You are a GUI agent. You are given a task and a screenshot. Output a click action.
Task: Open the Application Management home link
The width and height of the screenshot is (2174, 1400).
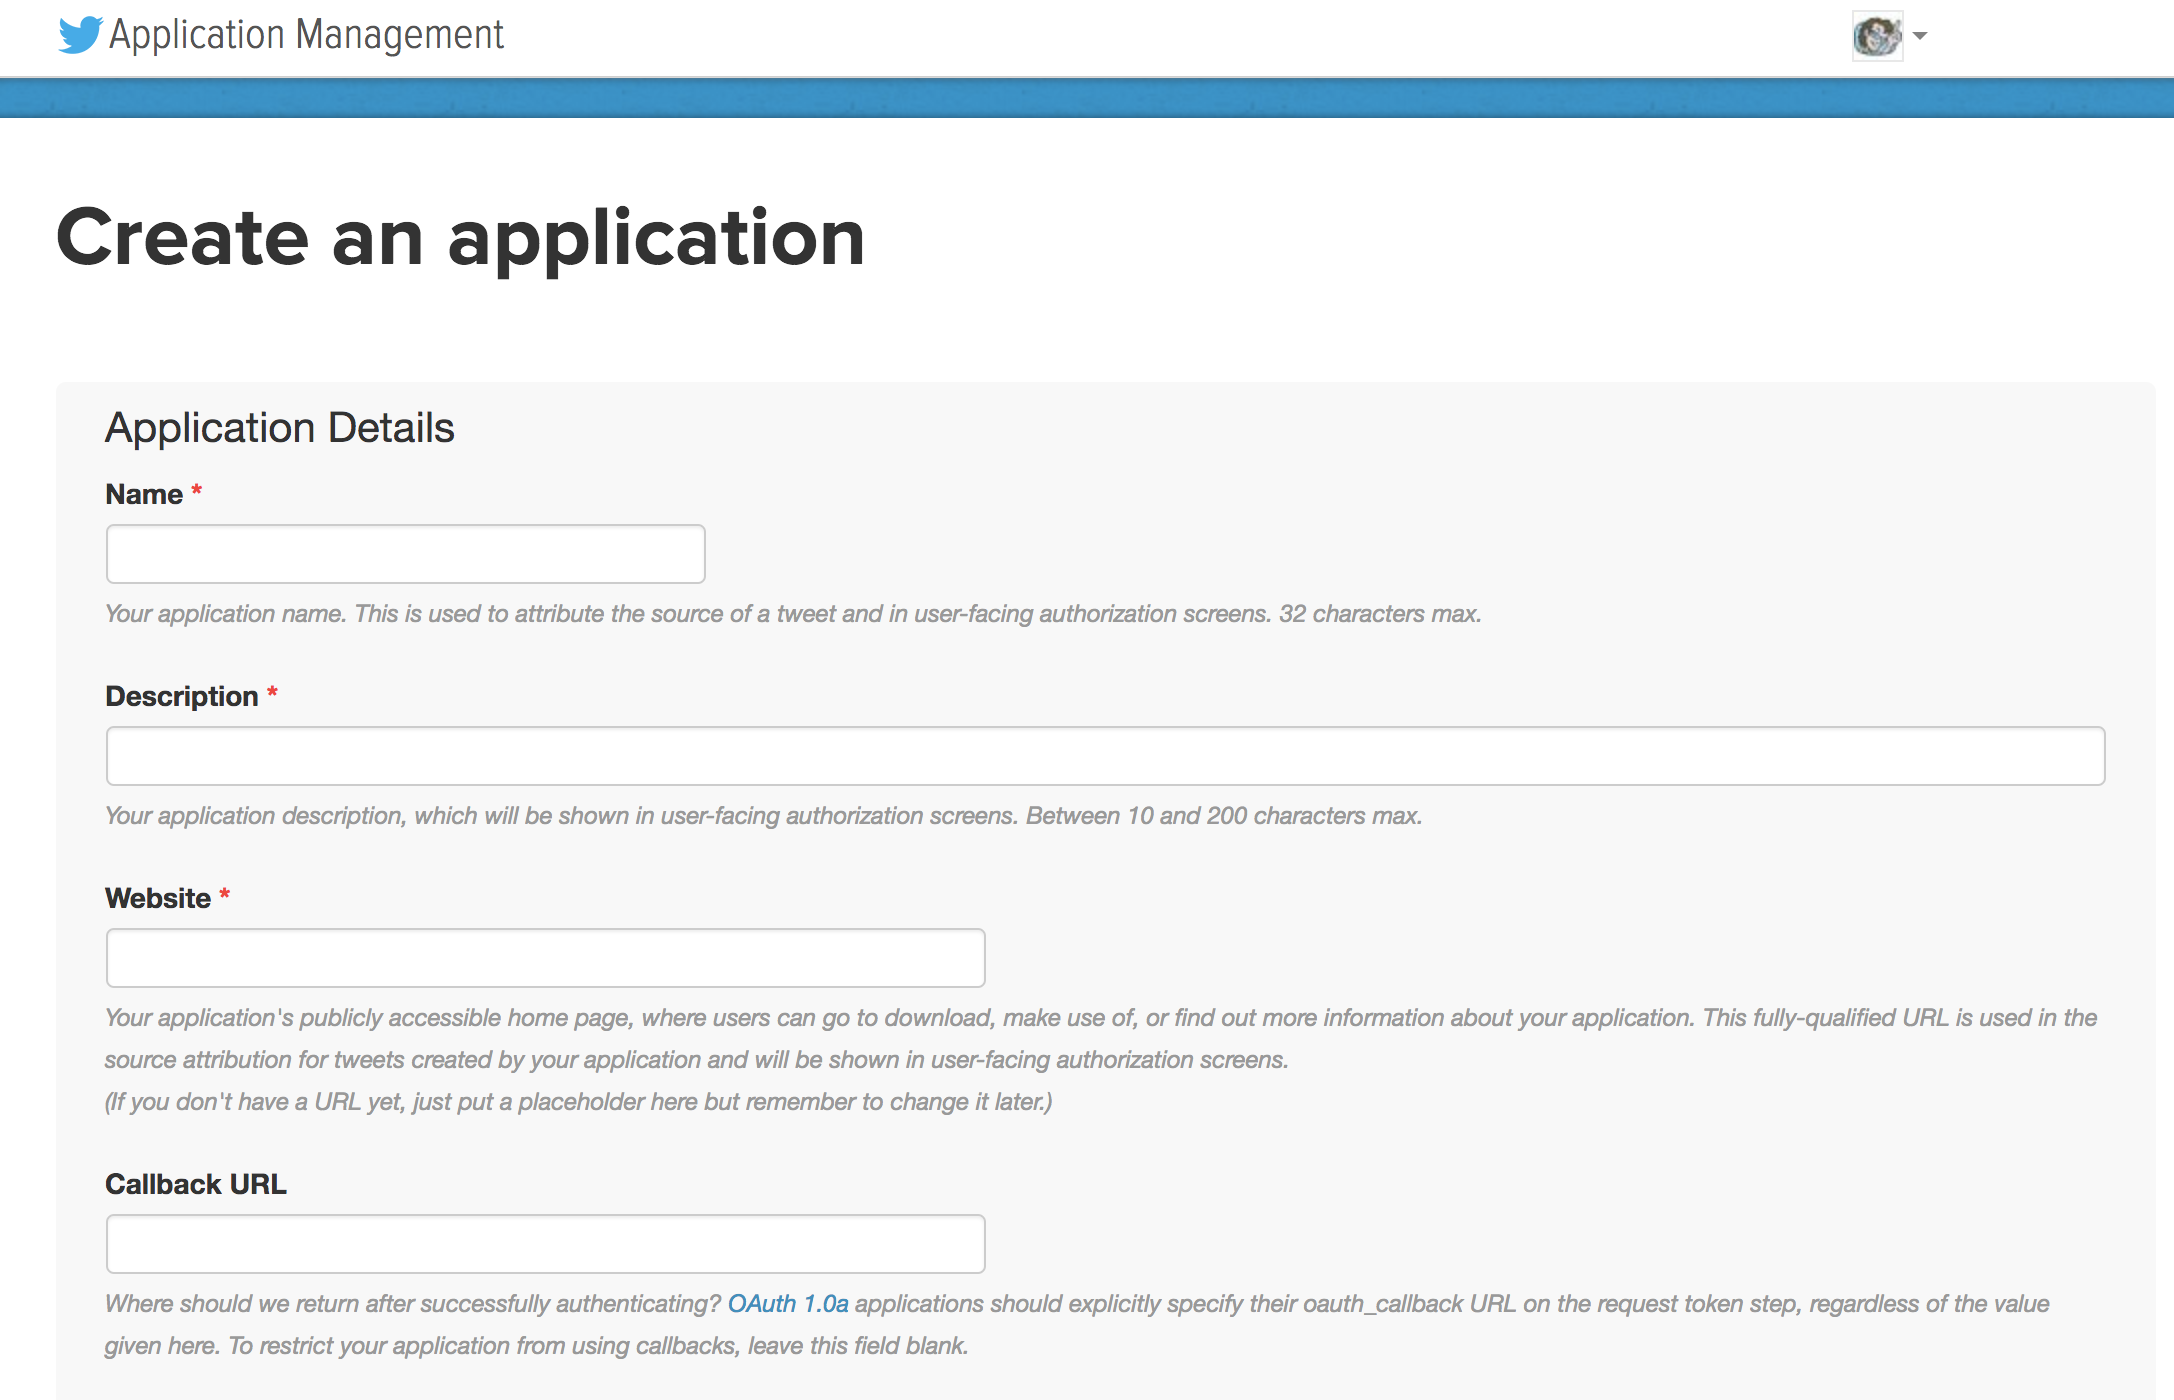306,35
